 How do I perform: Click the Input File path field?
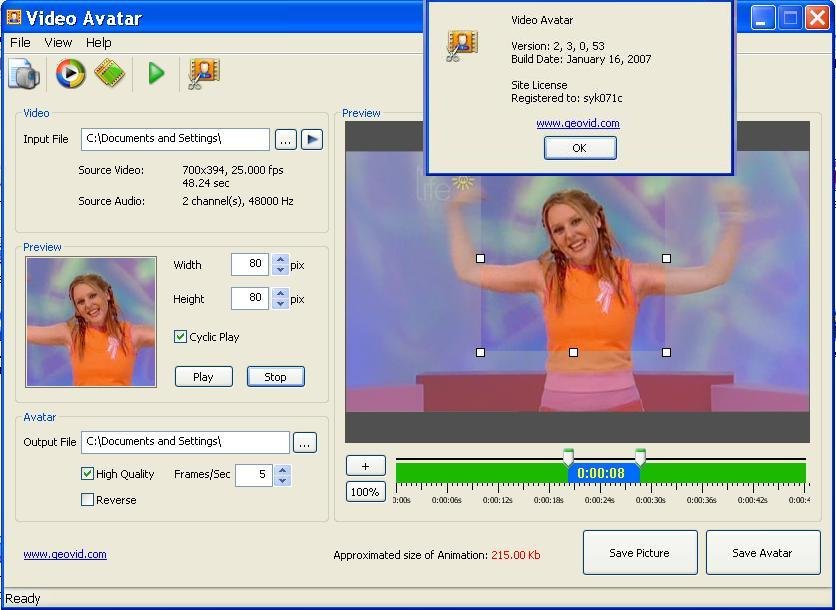point(176,139)
